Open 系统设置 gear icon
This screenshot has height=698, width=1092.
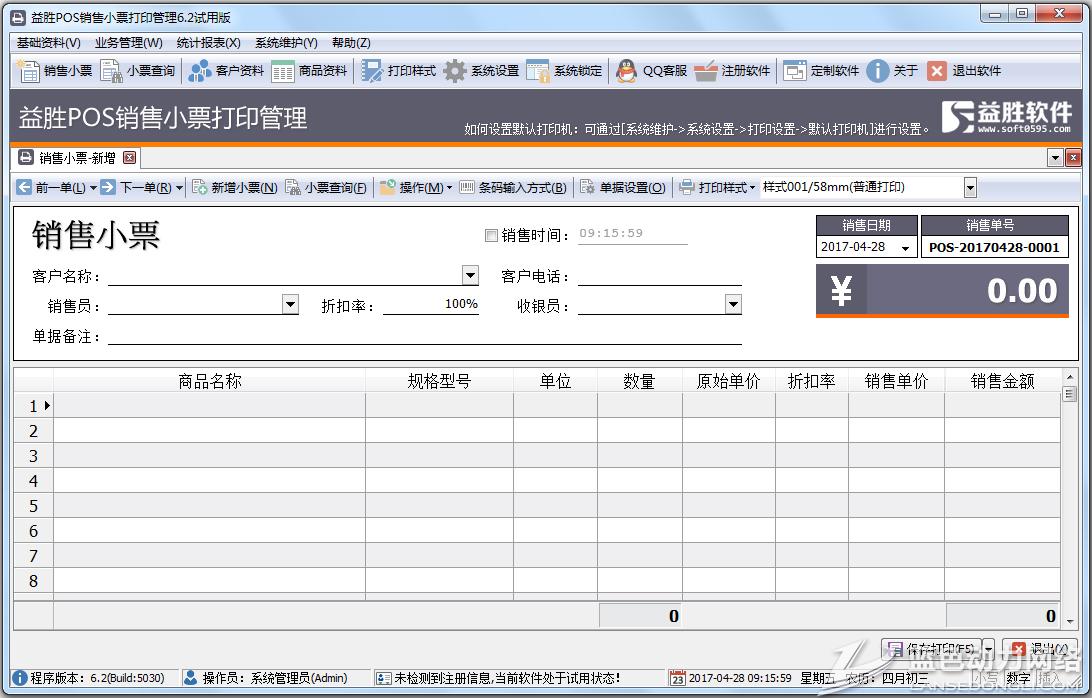click(455, 71)
